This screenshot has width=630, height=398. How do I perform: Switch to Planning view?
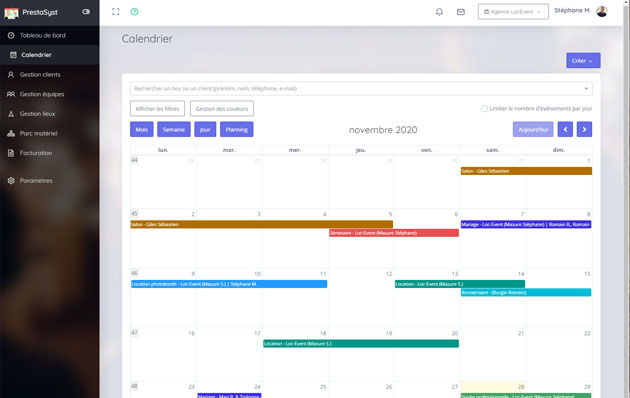(237, 129)
